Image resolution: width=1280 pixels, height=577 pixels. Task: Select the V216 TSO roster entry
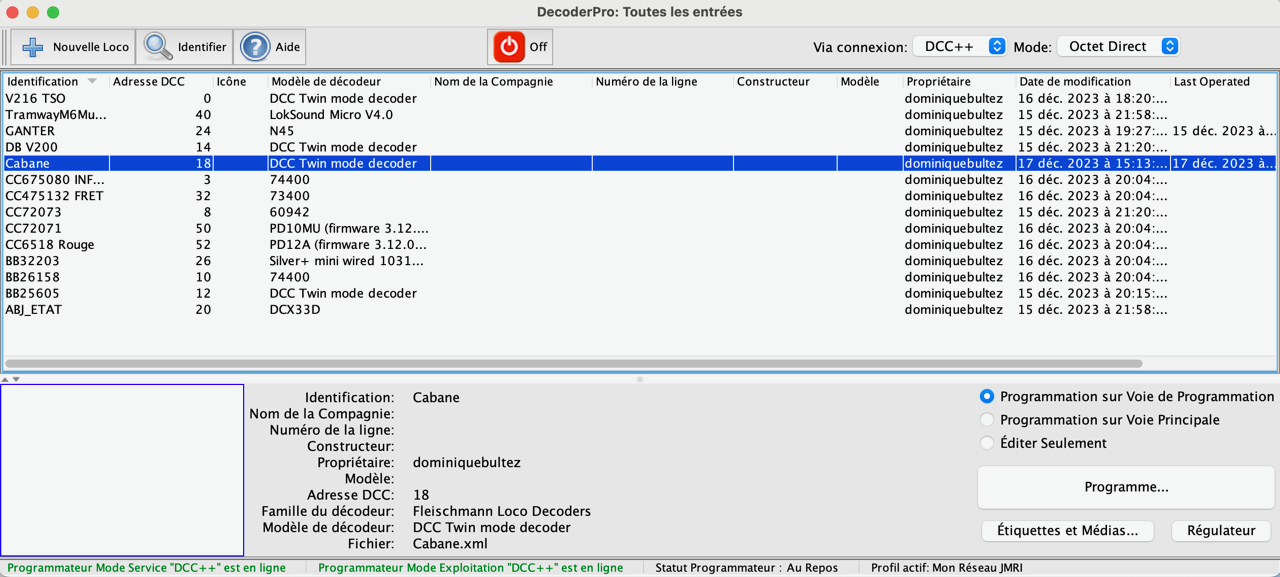[x=640, y=99]
